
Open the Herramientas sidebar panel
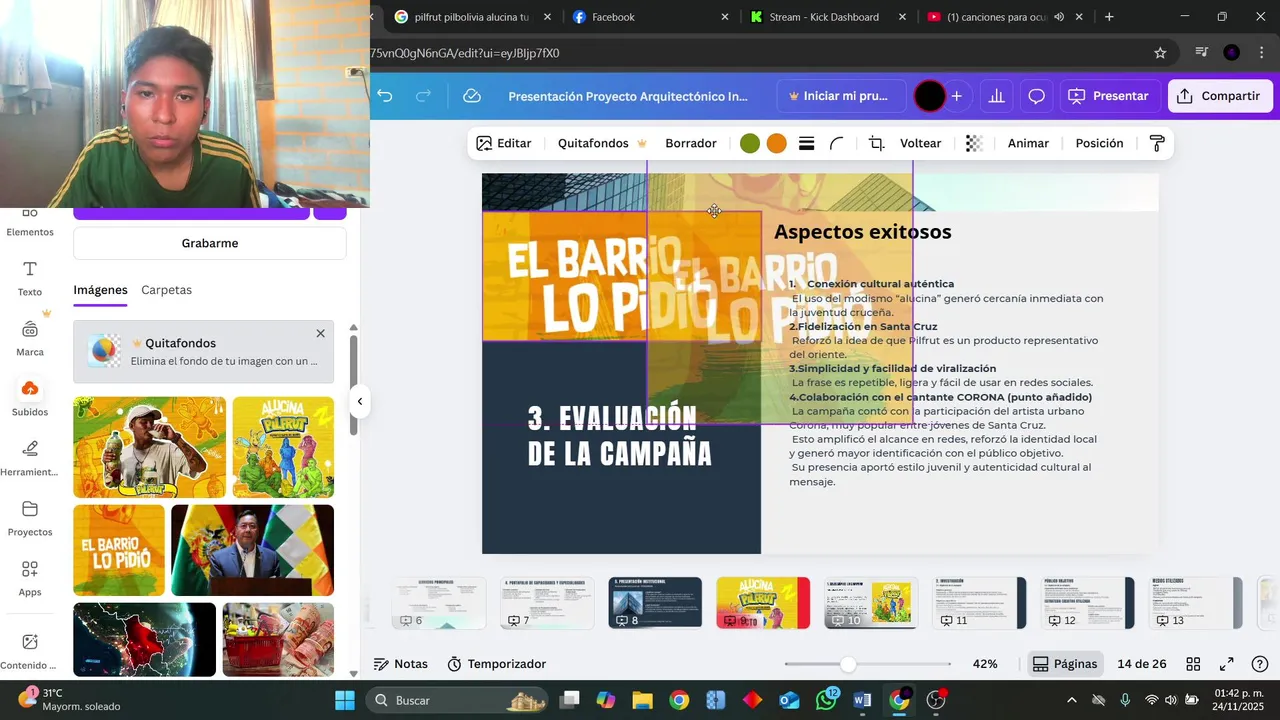(x=30, y=459)
